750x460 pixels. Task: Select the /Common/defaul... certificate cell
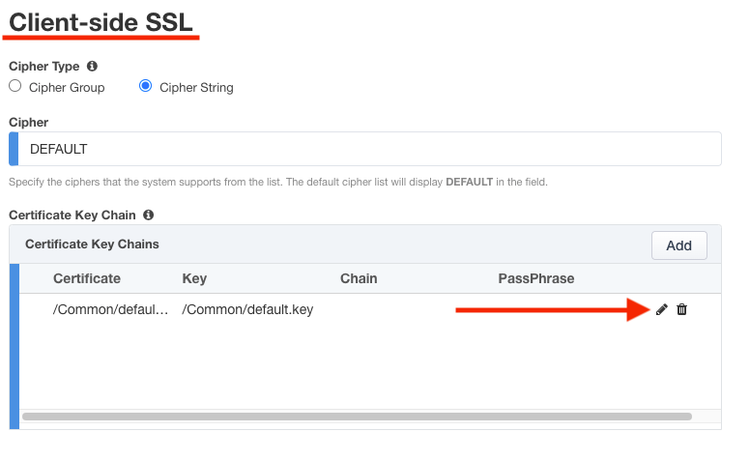111,310
